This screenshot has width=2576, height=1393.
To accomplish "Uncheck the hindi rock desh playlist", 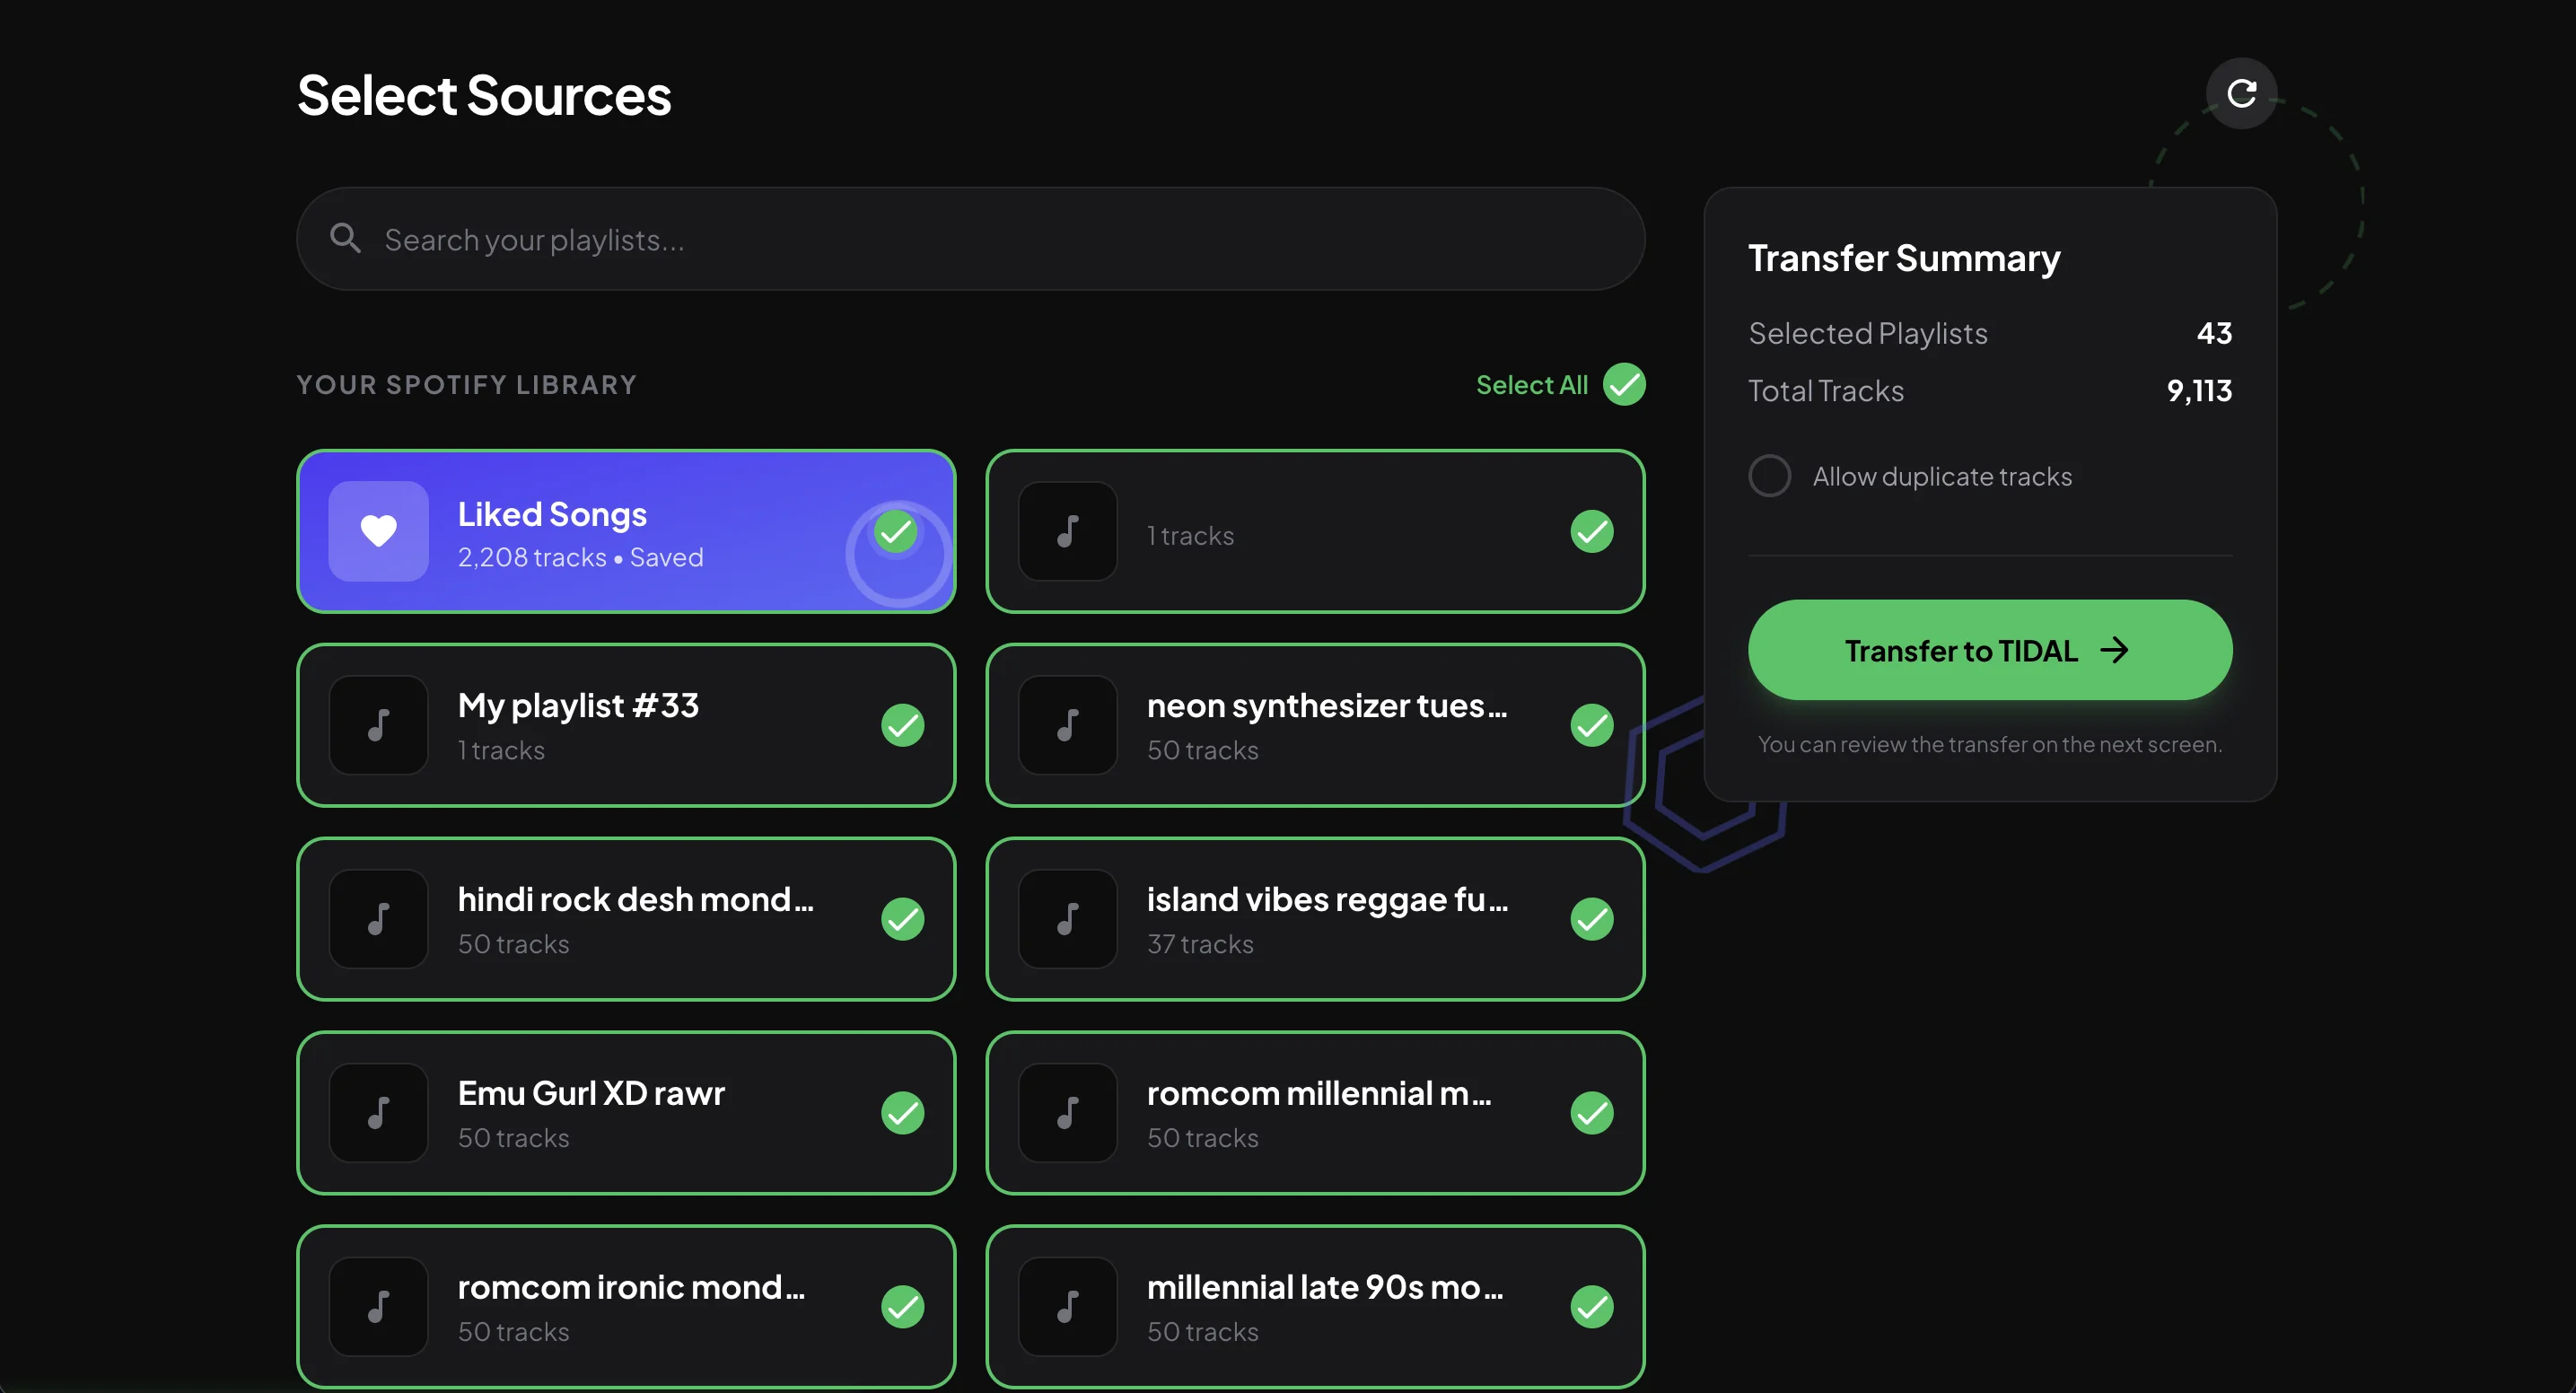I will click(x=902, y=918).
